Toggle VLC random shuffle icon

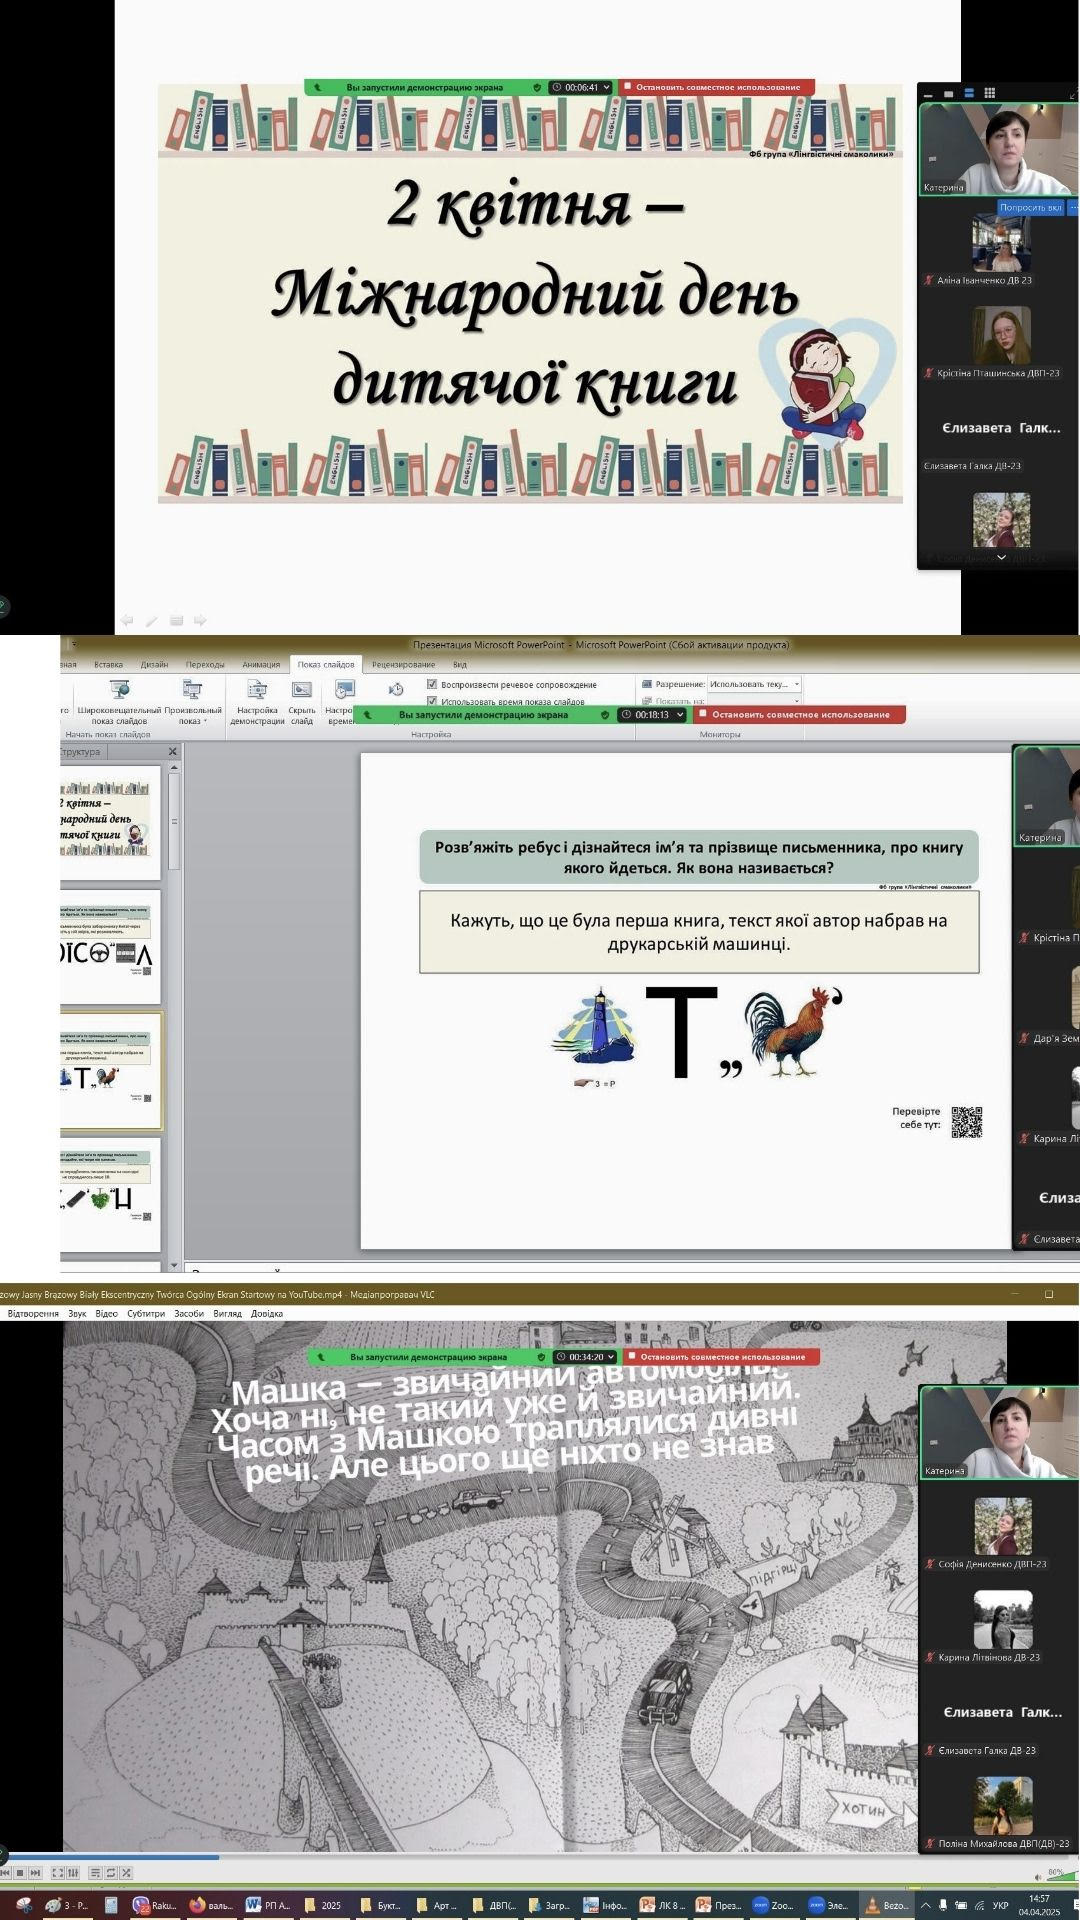[x=126, y=1873]
